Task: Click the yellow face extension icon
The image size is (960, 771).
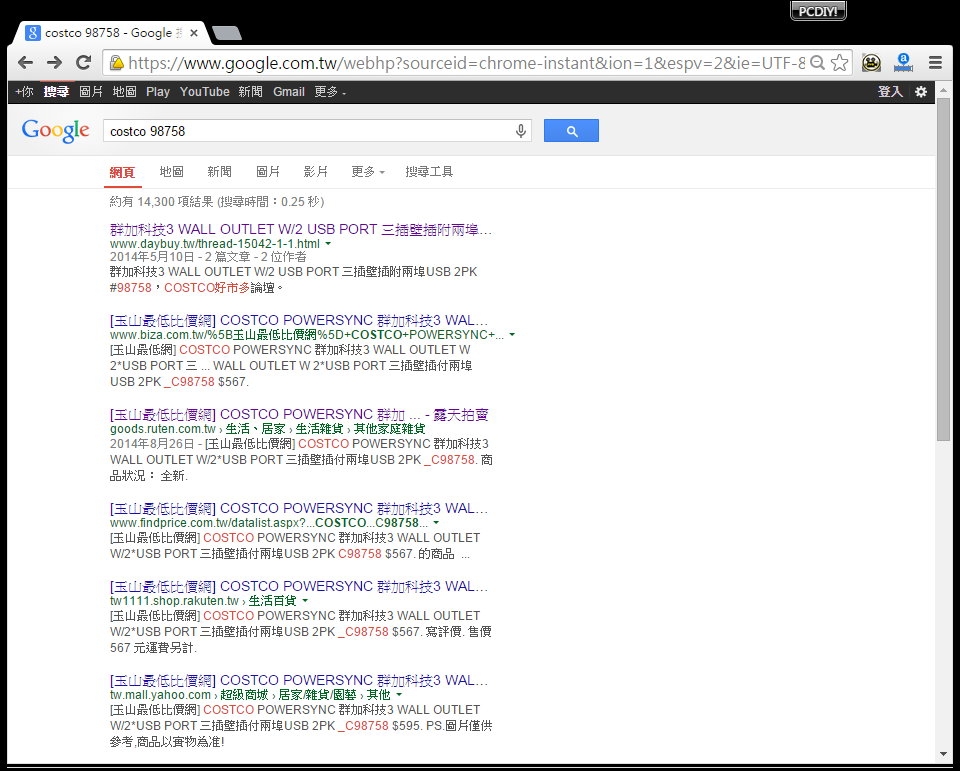Action: click(x=871, y=62)
